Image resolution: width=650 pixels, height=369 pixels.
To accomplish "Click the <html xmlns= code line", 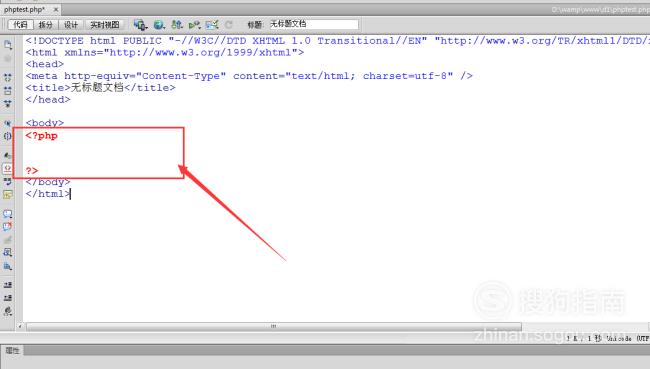I will 165,53.
